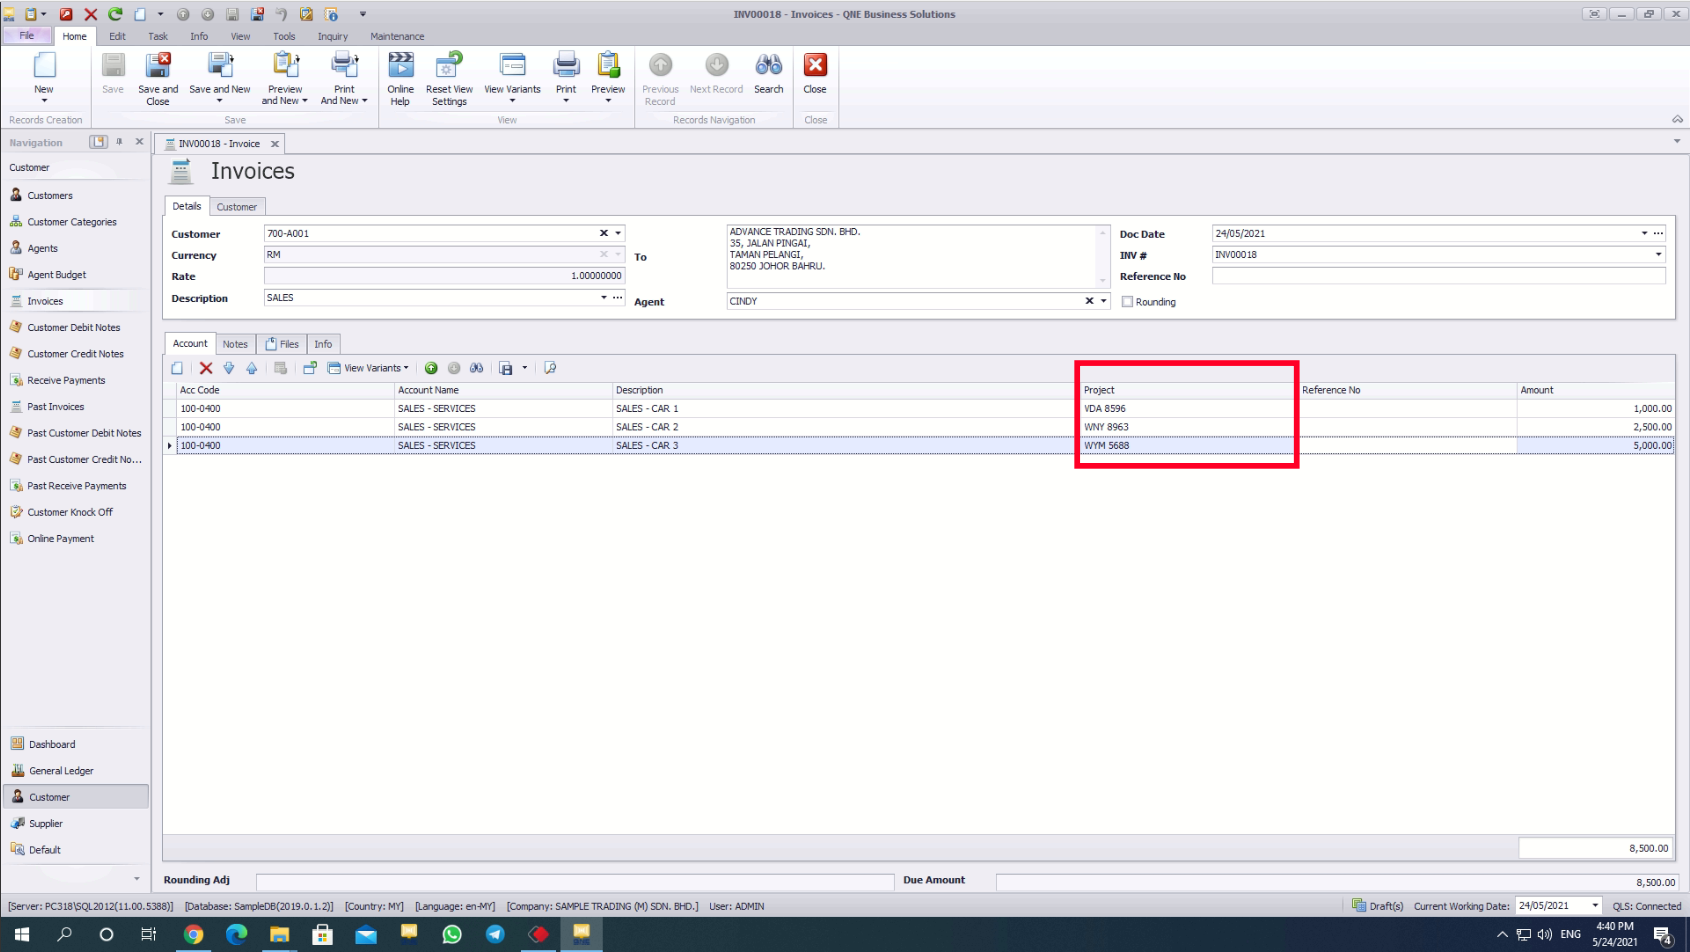This screenshot has height=952, width=1690.
Task: Switch to the Customer detail tab
Action: (x=237, y=207)
